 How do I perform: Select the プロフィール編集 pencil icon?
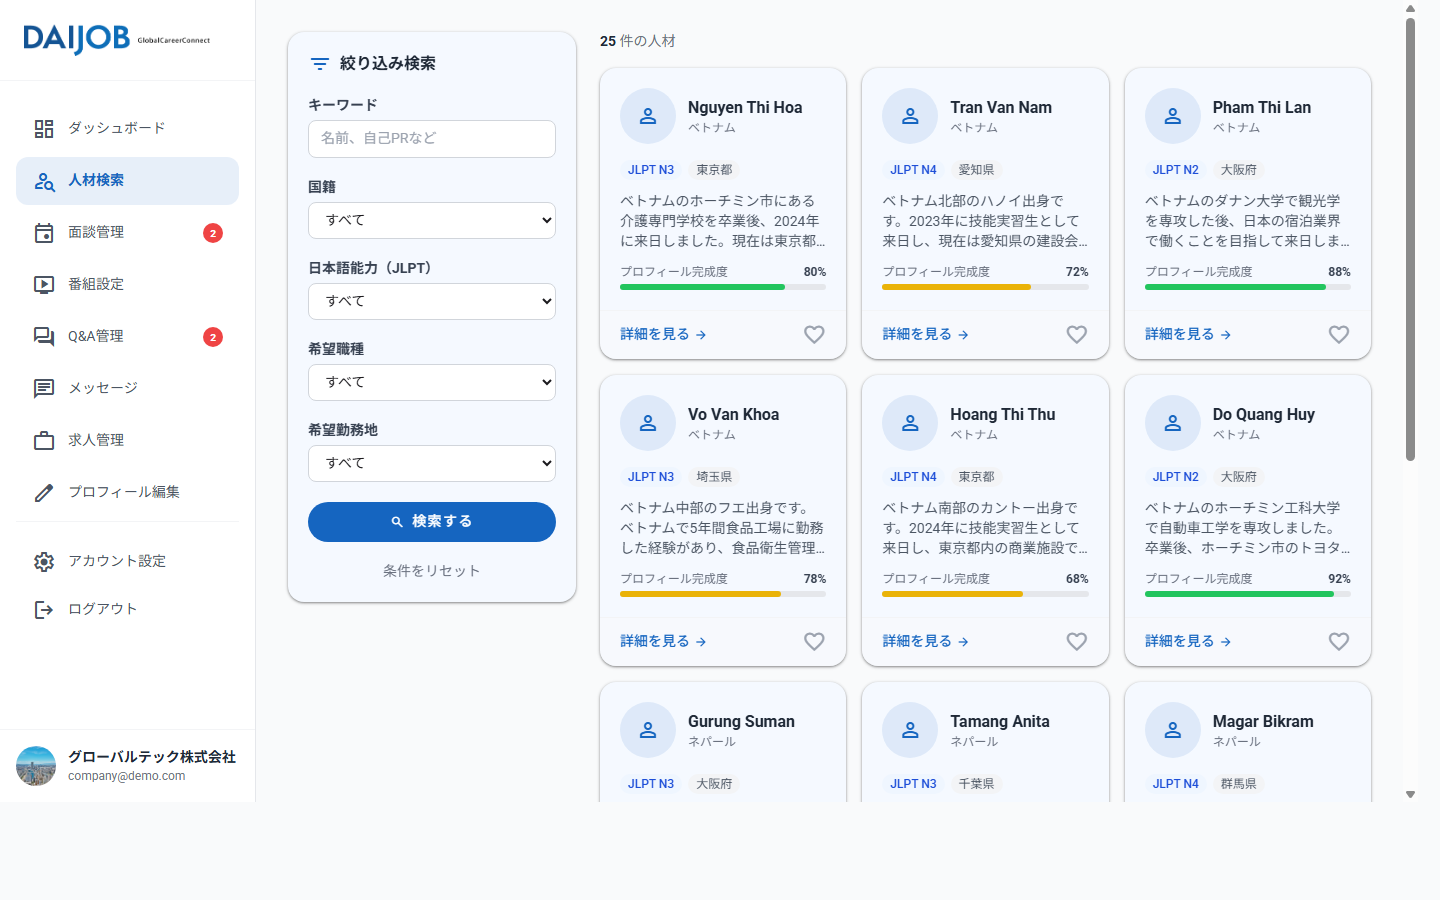[x=44, y=492]
